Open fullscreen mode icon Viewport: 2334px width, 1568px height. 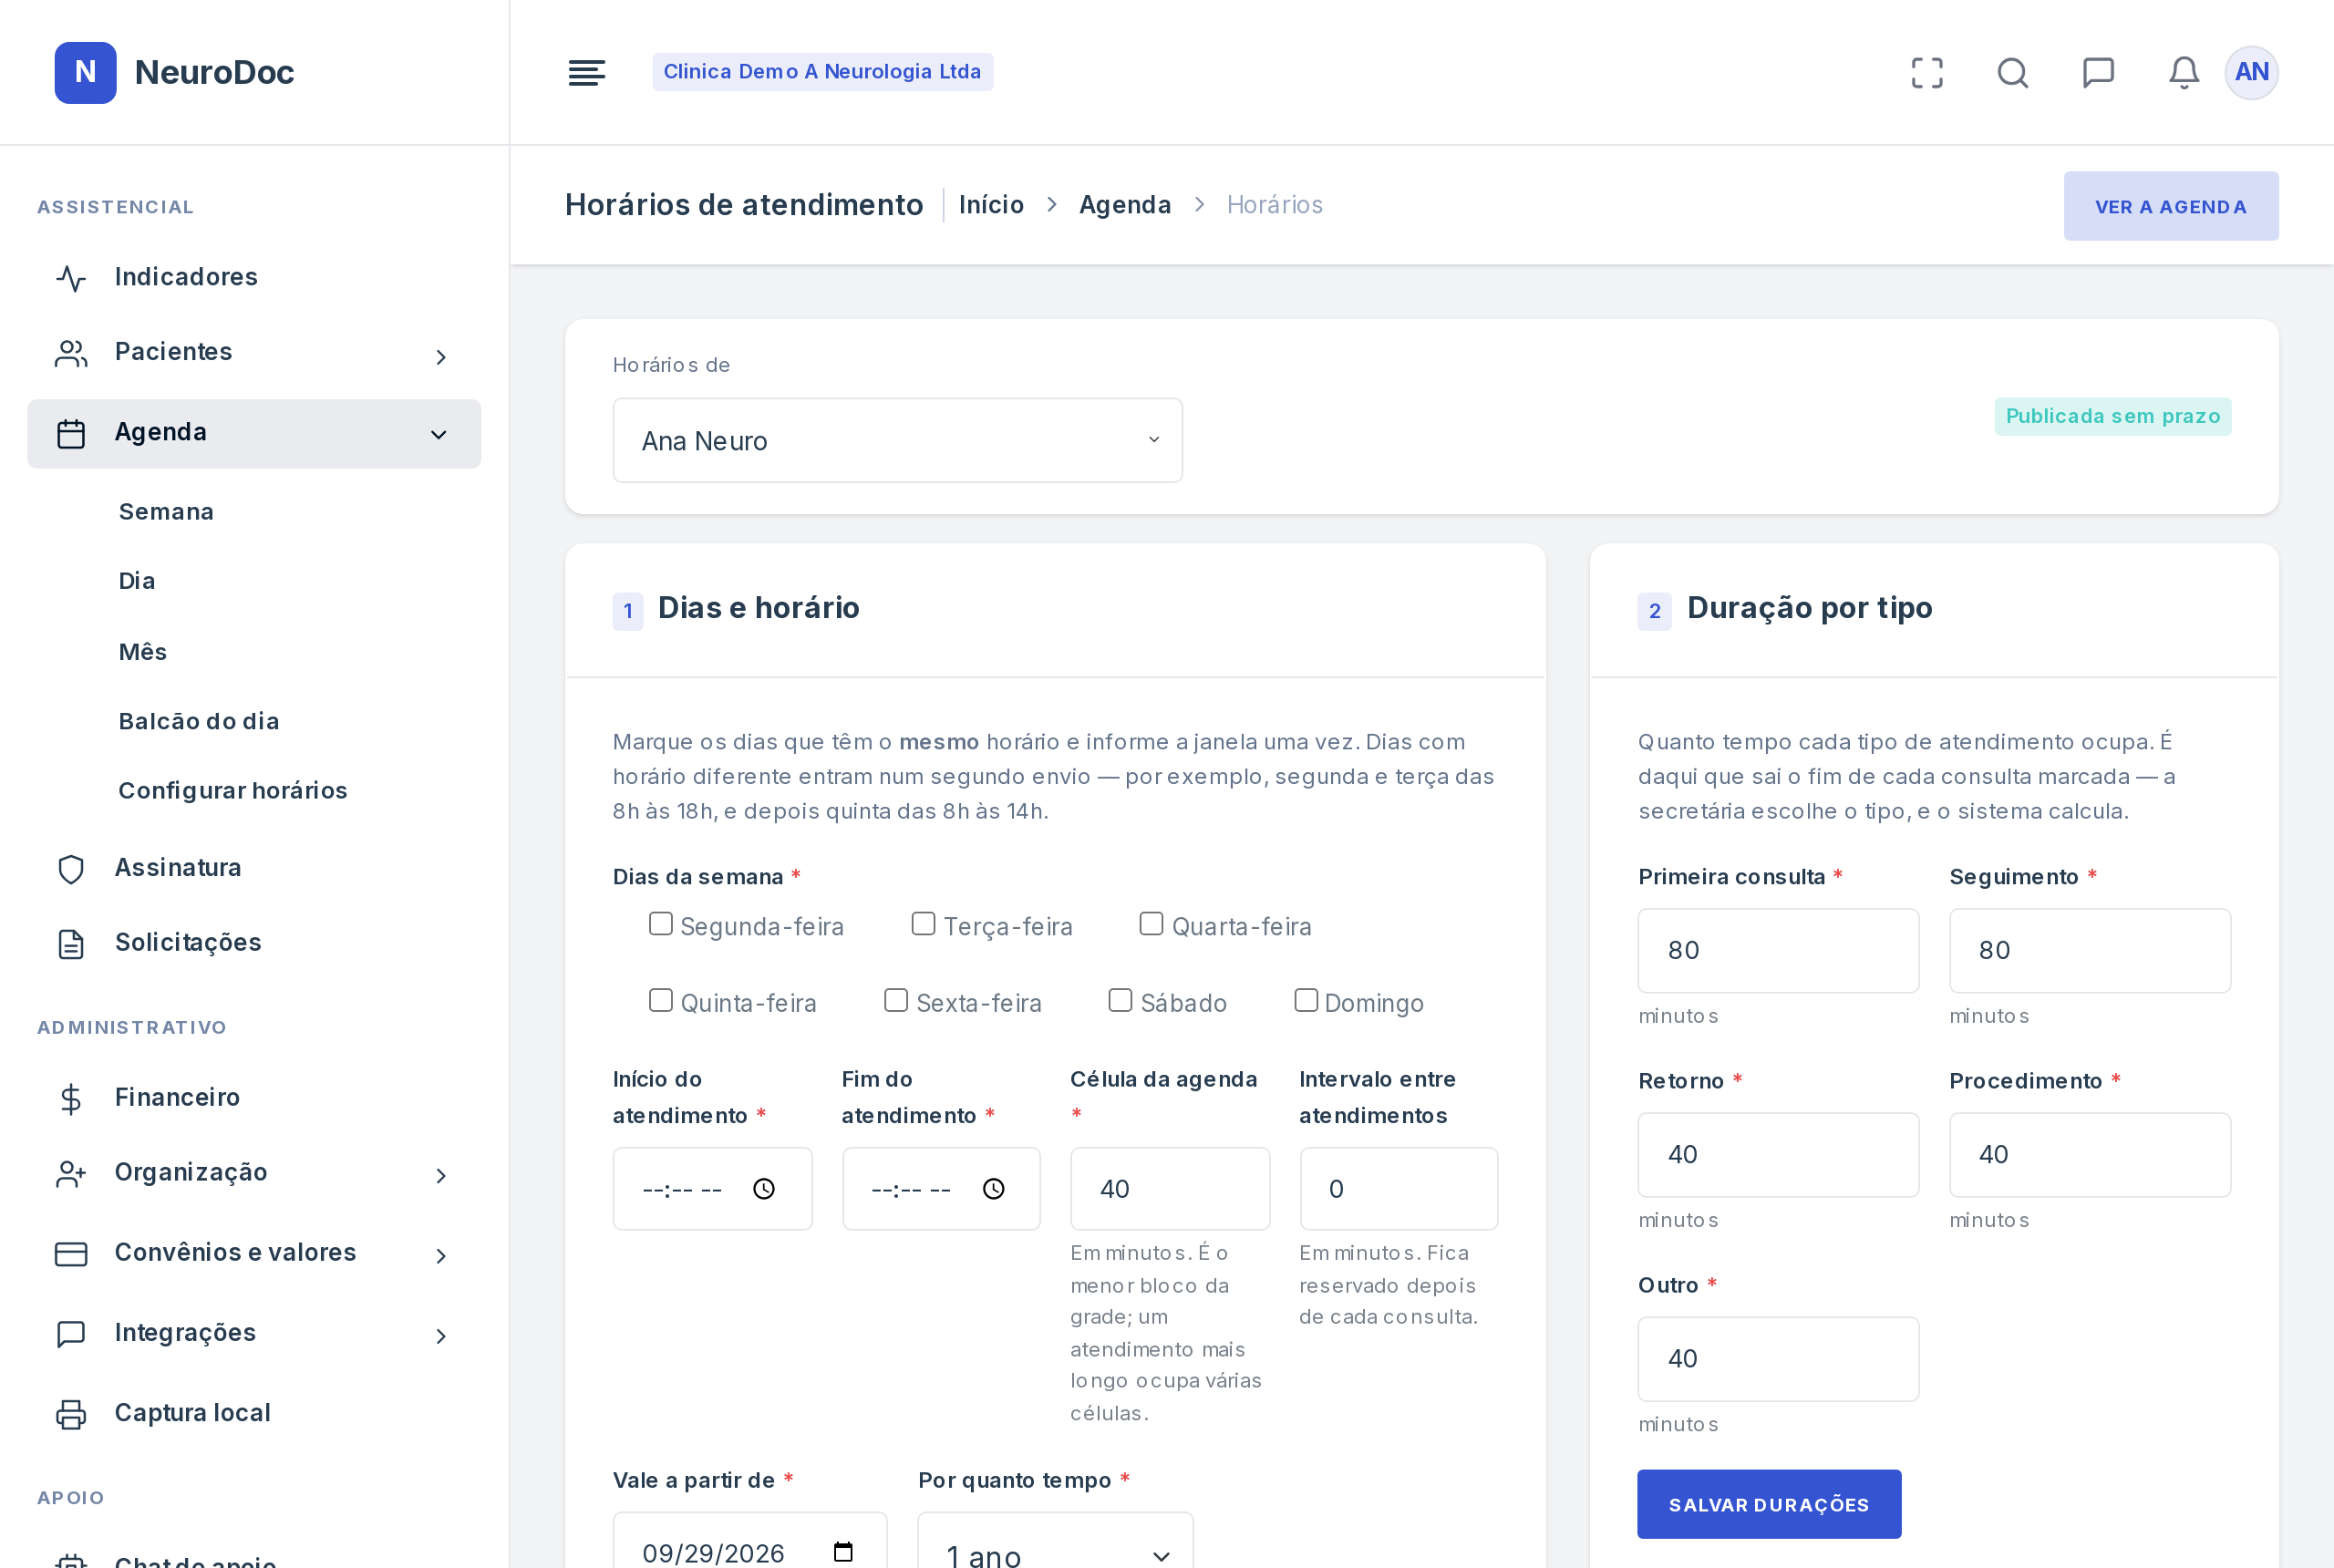pos(1926,72)
